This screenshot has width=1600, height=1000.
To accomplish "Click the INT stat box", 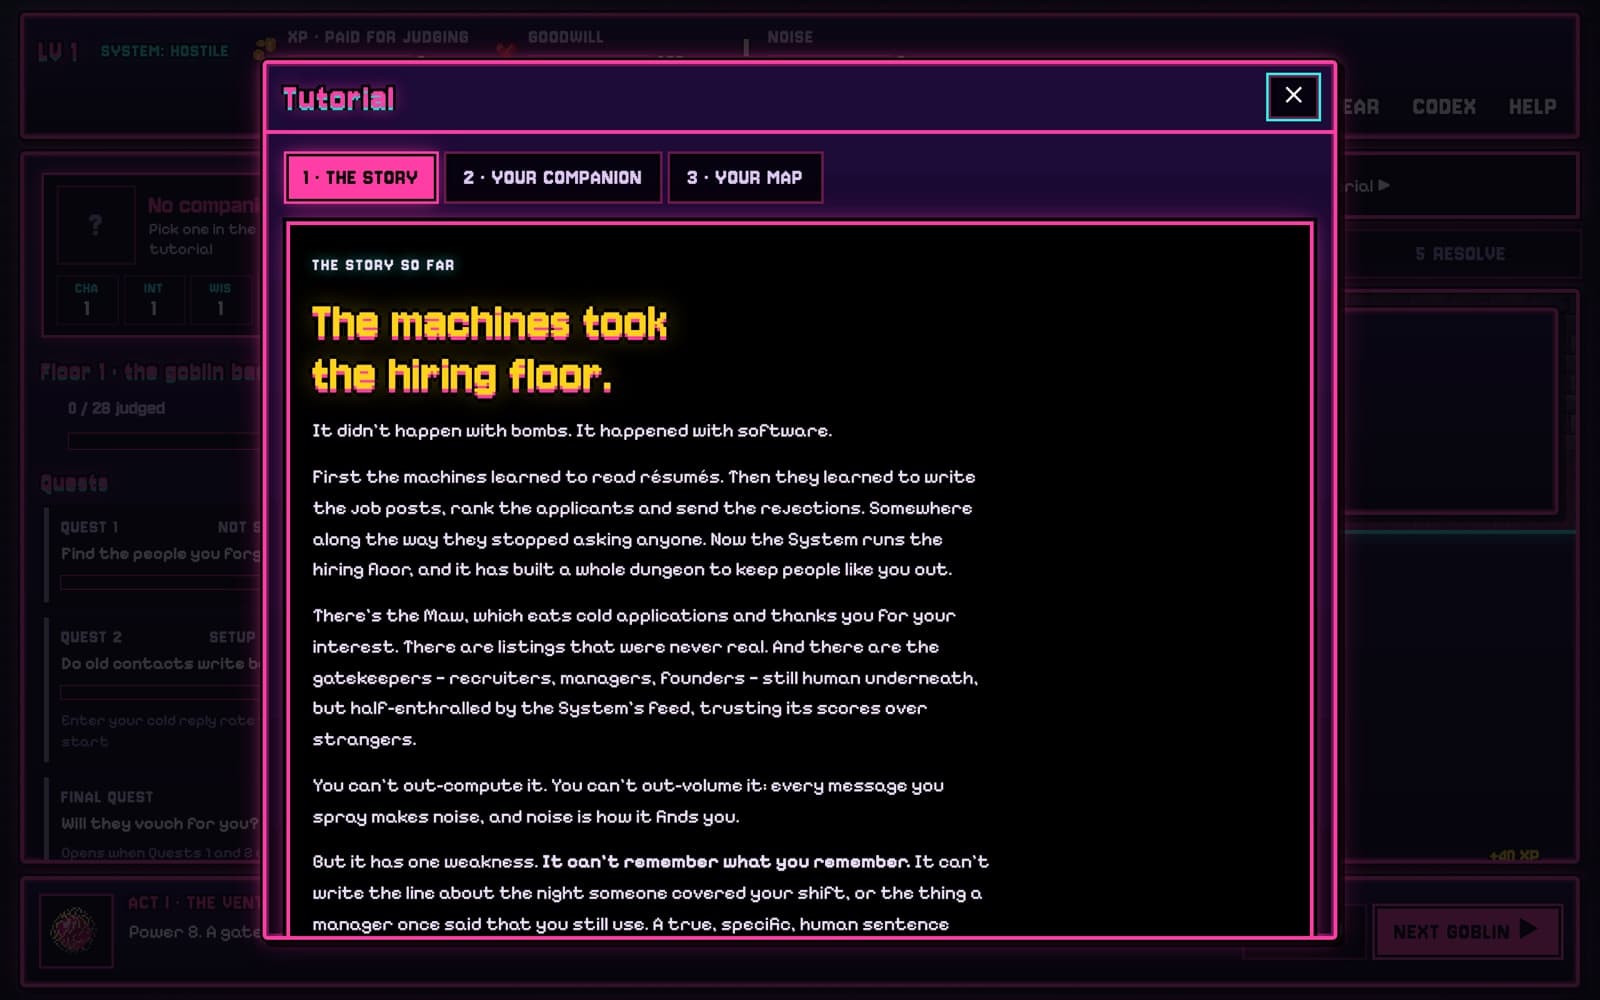I will (153, 300).
